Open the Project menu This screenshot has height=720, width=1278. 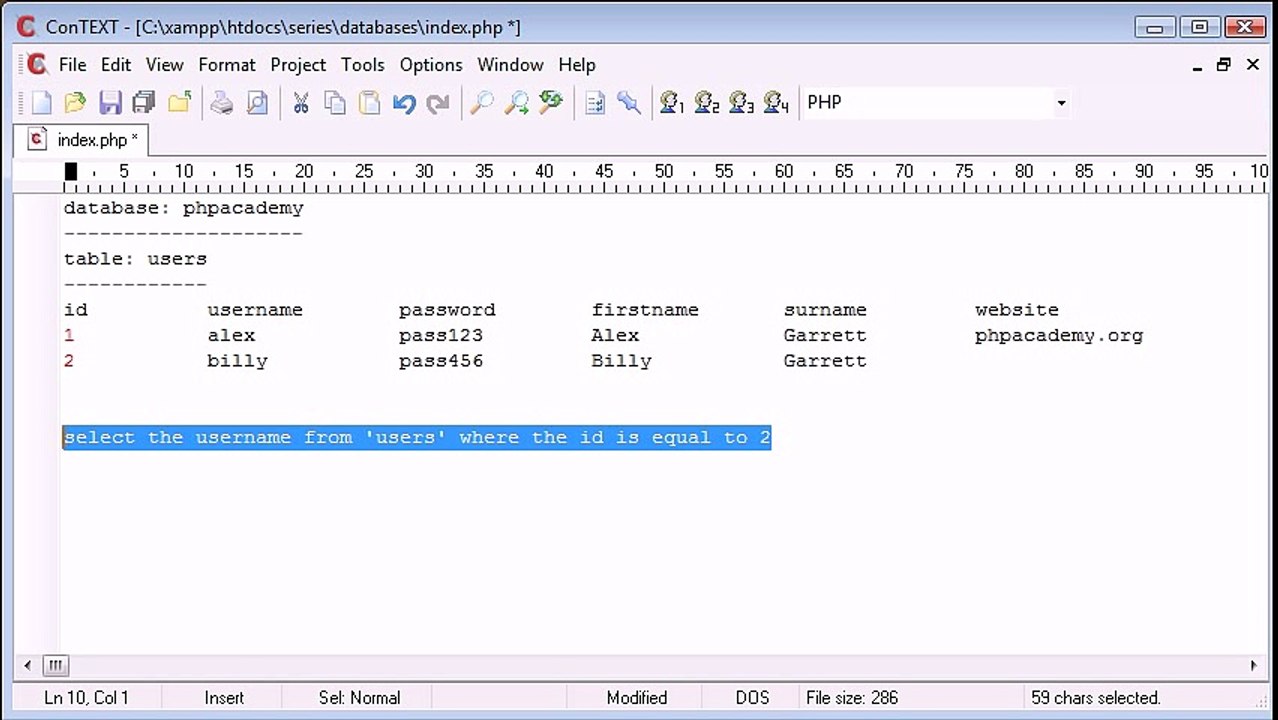tap(298, 64)
